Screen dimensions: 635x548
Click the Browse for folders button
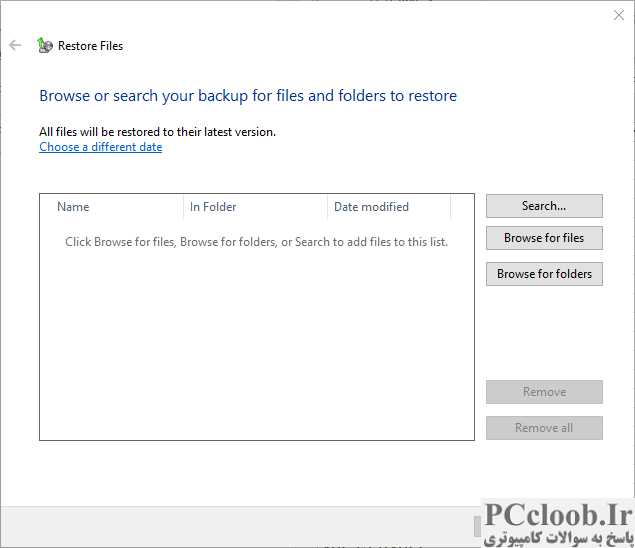tap(544, 274)
